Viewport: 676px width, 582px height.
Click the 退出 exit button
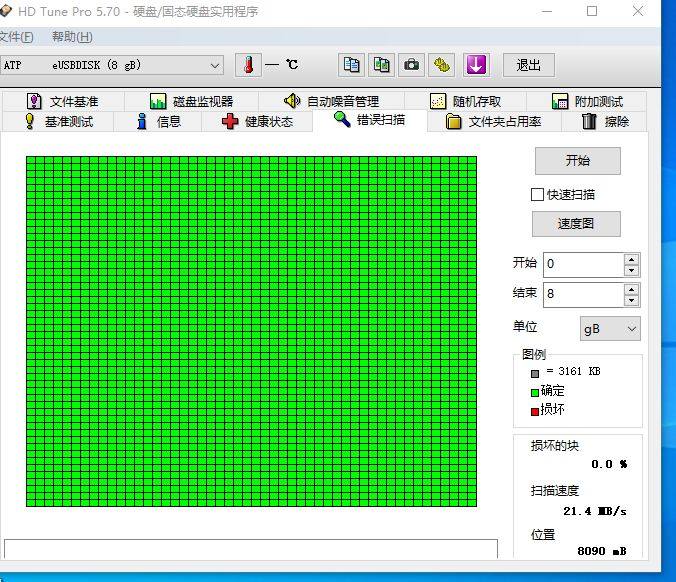click(529, 66)
